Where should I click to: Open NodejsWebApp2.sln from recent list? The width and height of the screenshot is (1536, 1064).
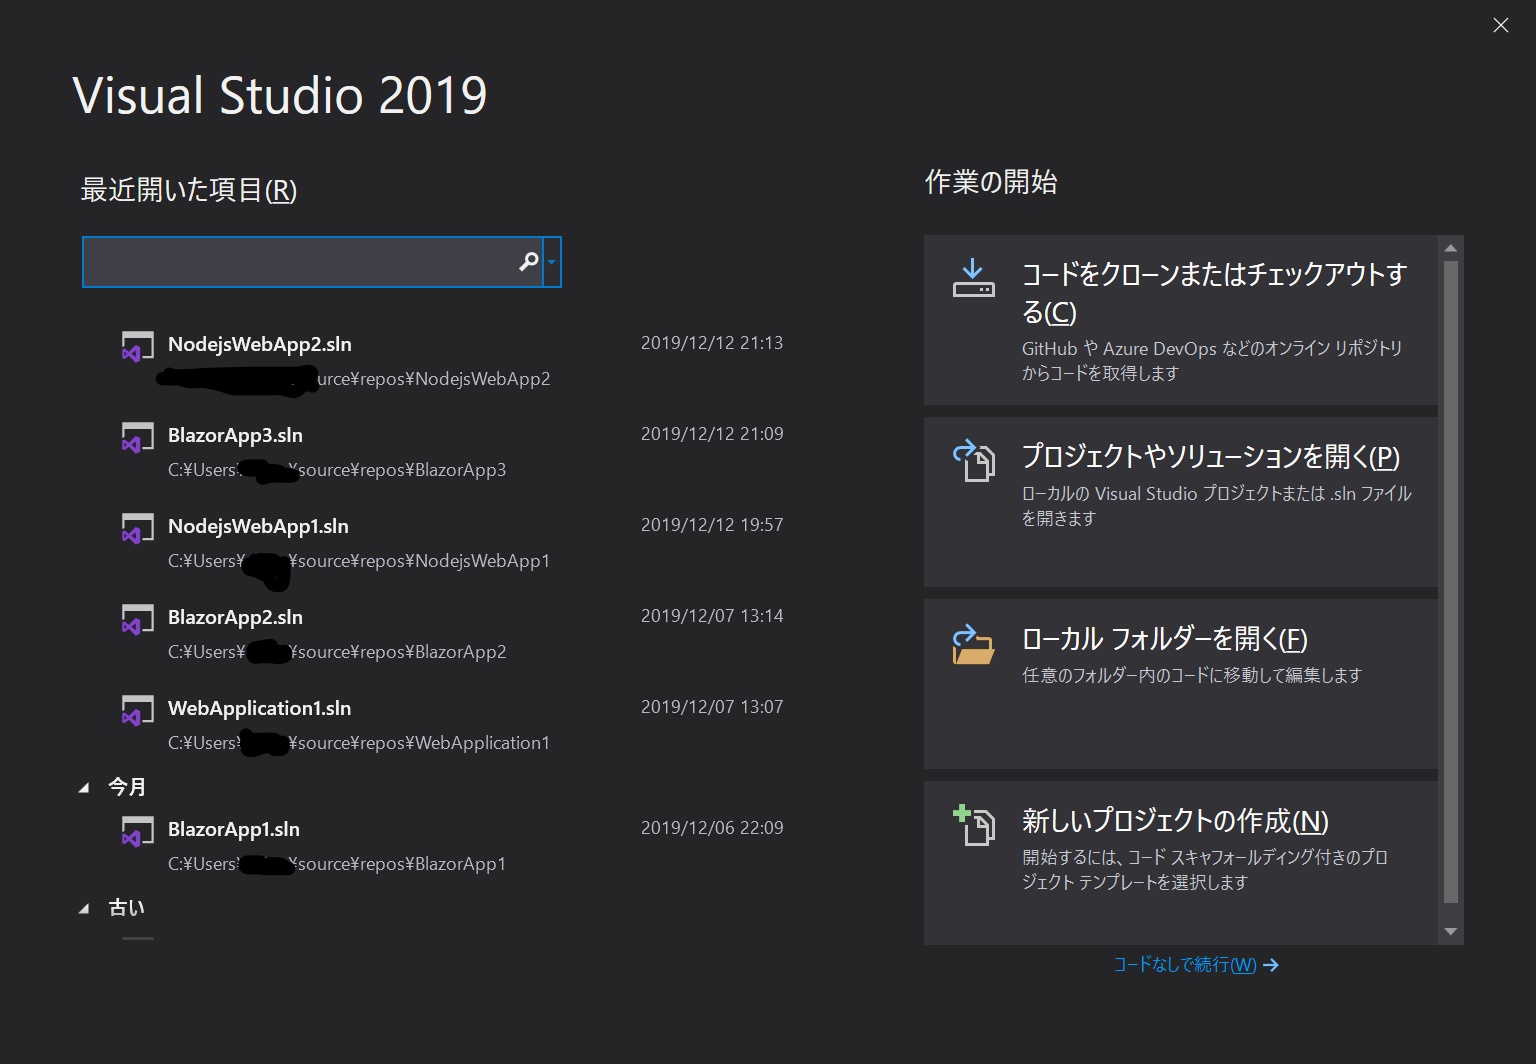click(x=260, y=344)
